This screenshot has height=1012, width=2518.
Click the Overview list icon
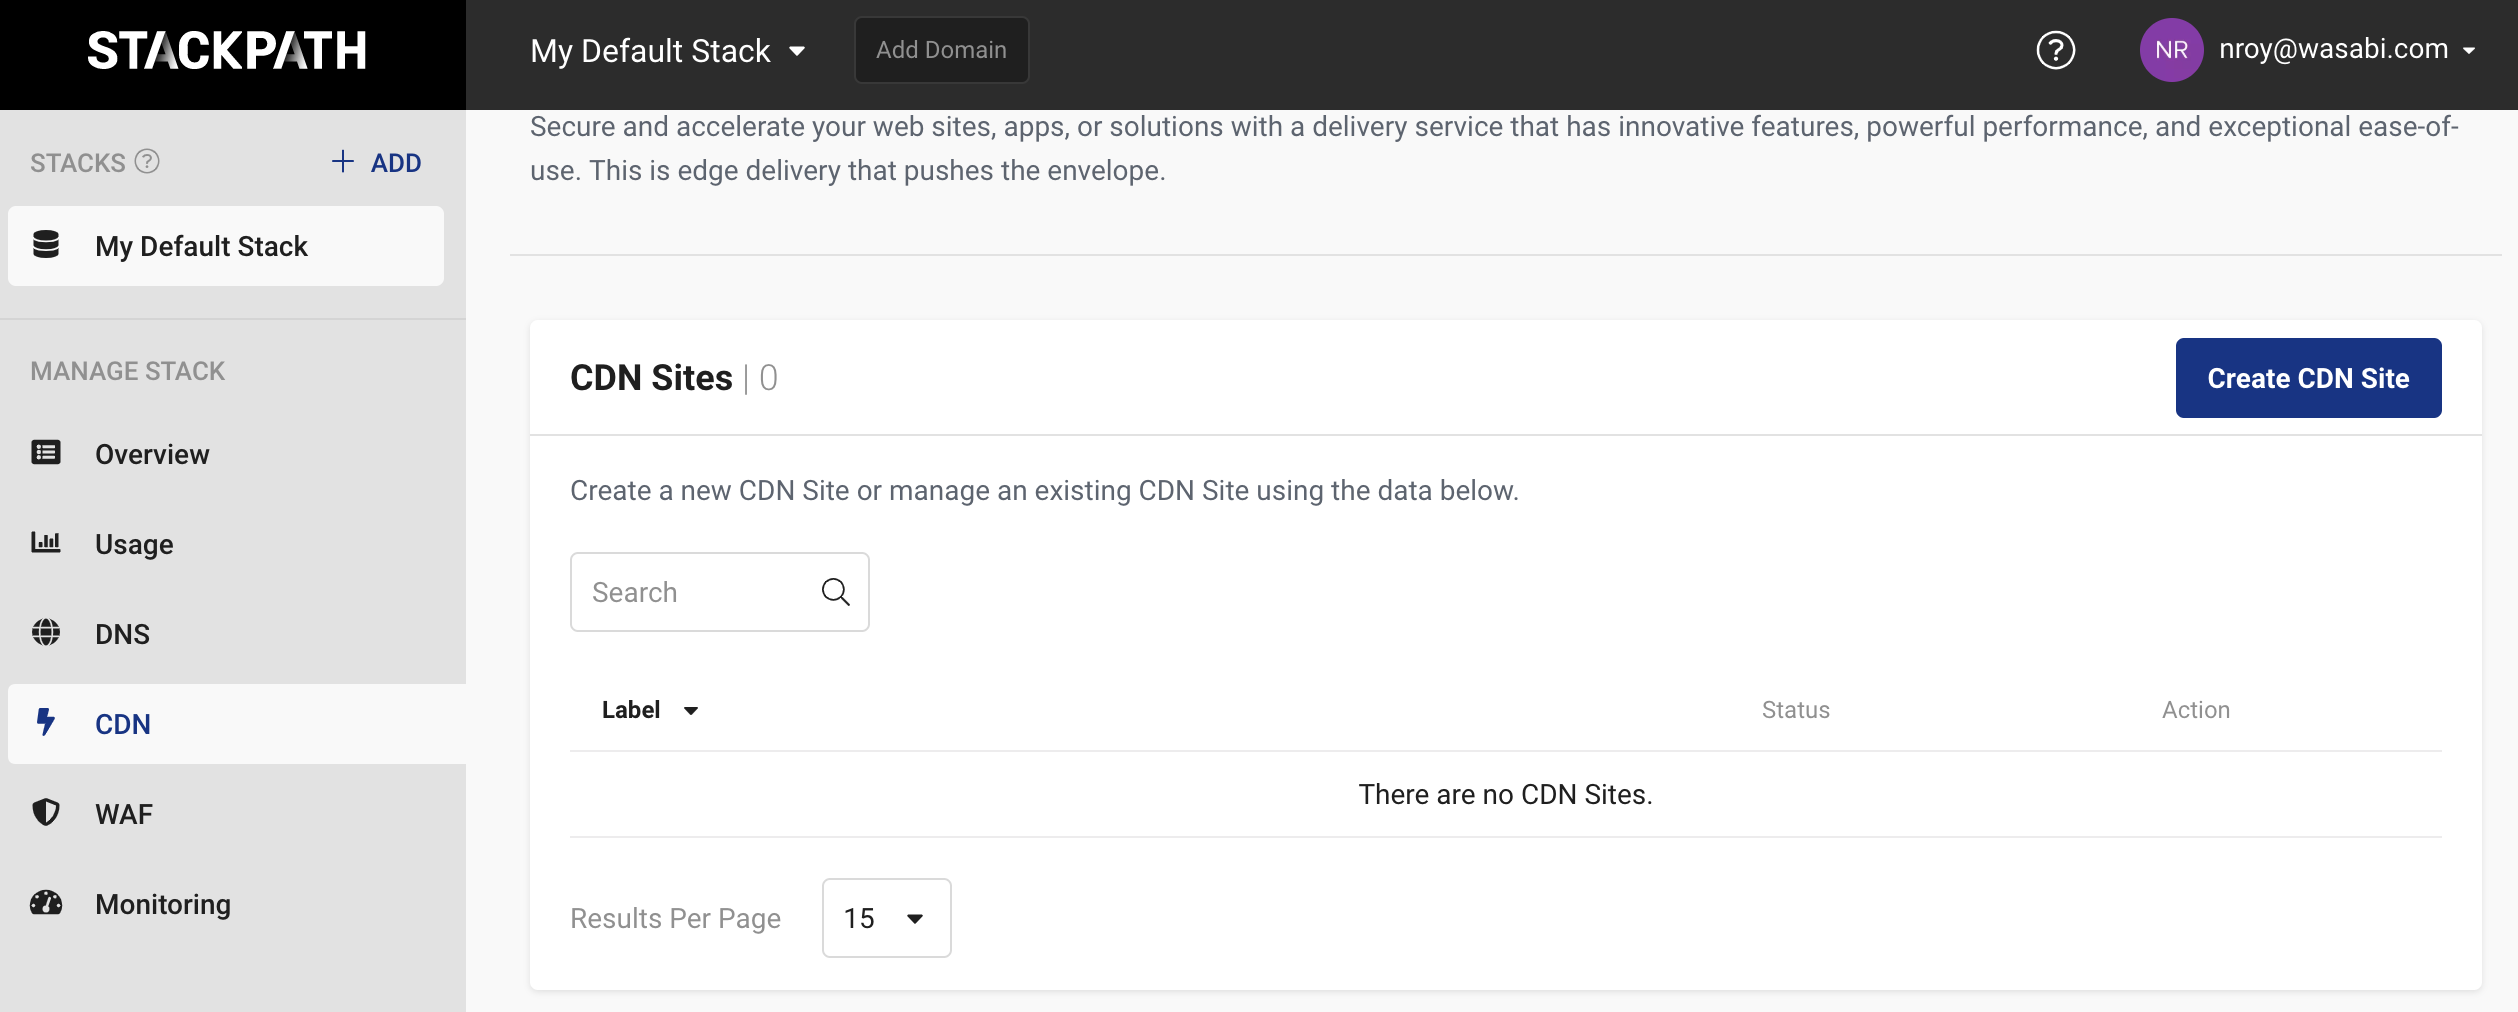point(46,453)
